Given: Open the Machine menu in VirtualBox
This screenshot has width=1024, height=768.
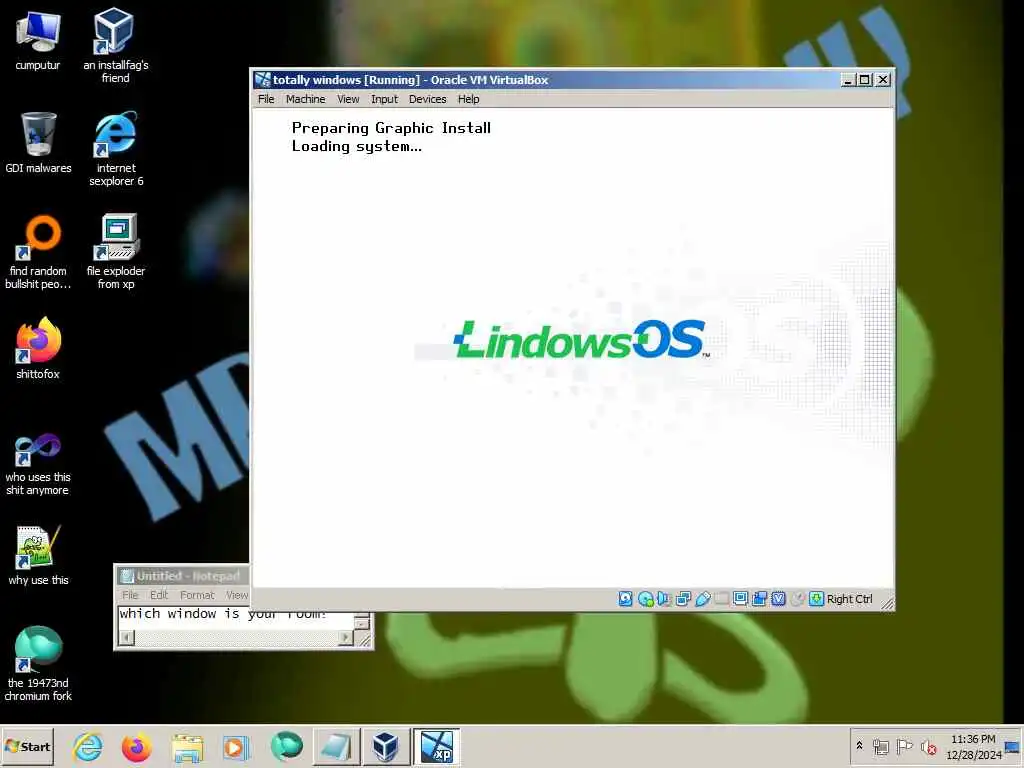Looking at the screenshot, I should [x=305, y=99].
